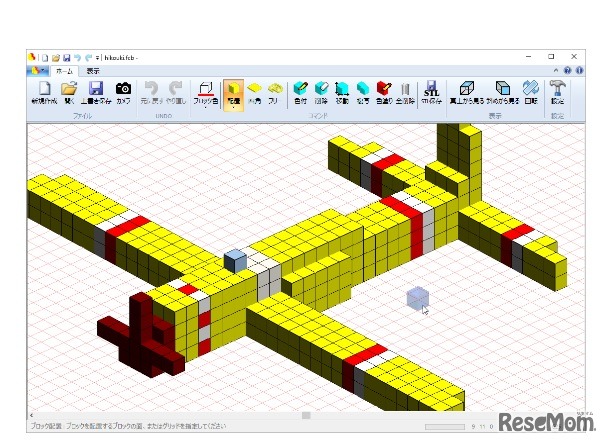The width and height of the screenshot is (609, 445).
Task: Click quick access undo arrow
Action: [x=77, y=58]
